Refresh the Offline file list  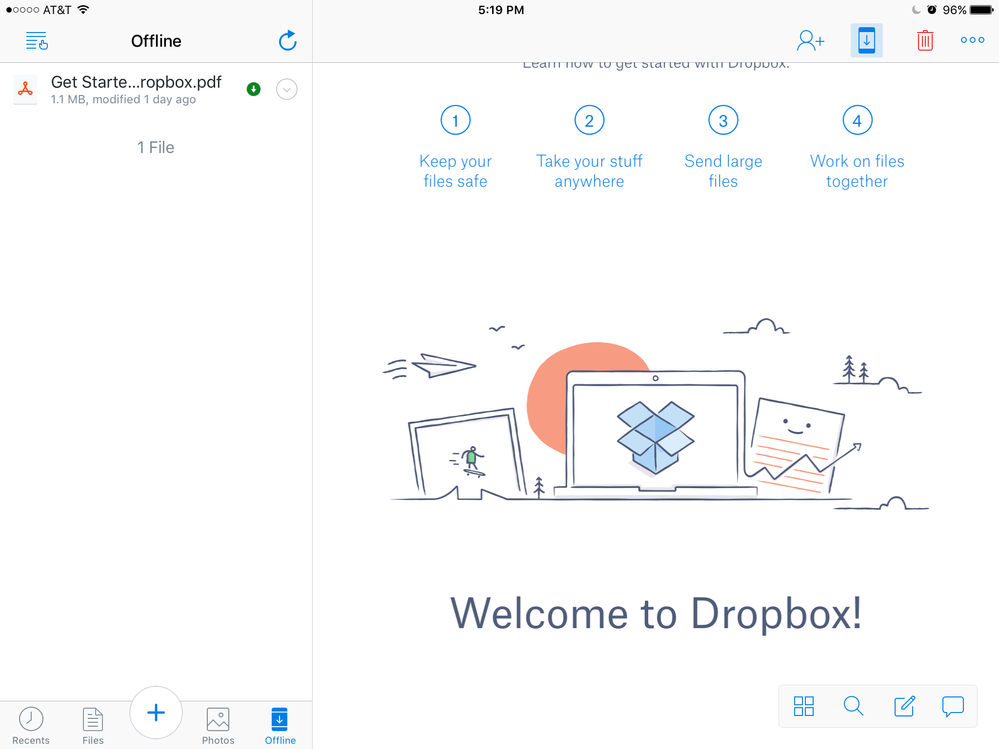287,41
